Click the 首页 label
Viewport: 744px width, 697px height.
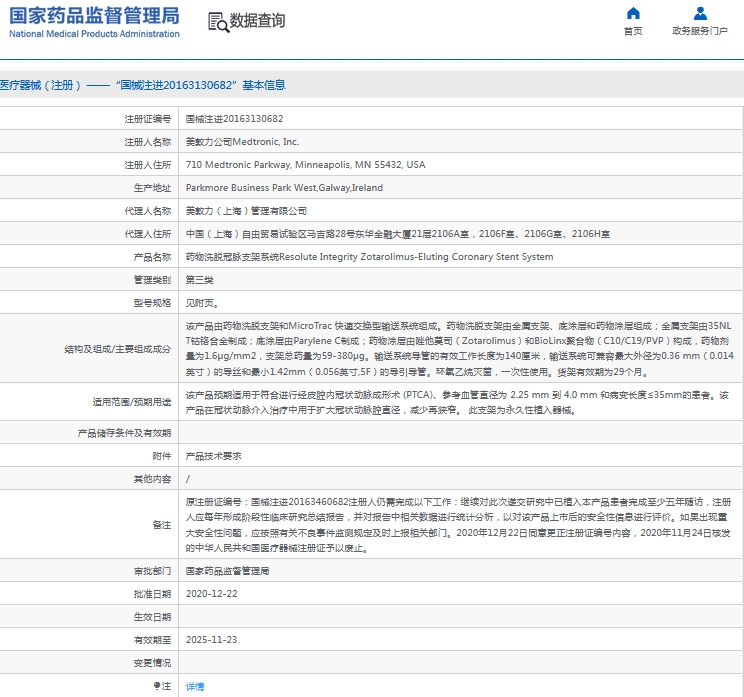pyautogui.click(x=633, y=31)
